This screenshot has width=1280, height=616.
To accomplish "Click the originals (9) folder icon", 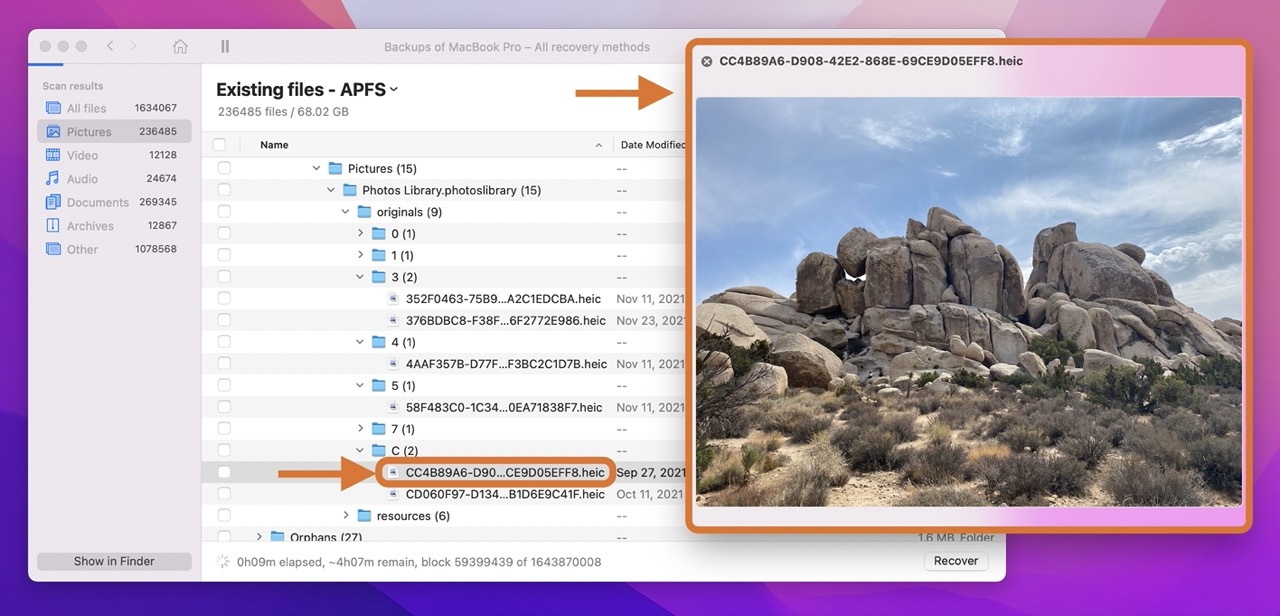I will 364,212.
